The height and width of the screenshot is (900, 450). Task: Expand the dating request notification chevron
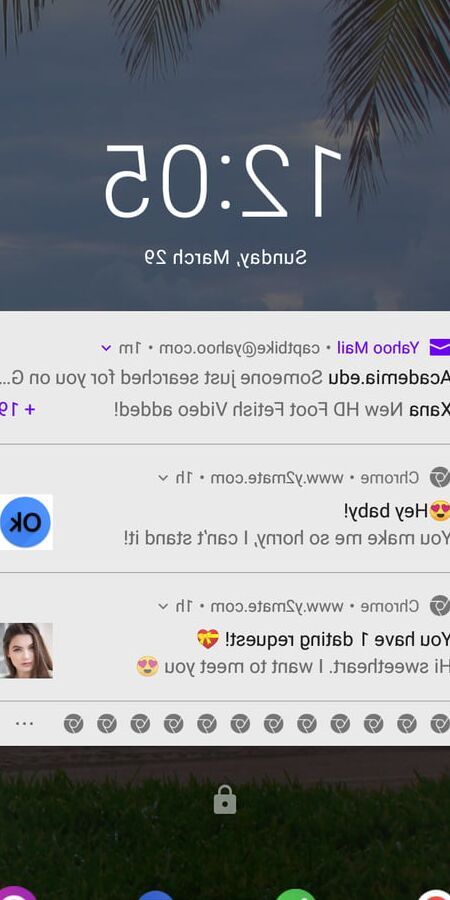tap(163, 606)
